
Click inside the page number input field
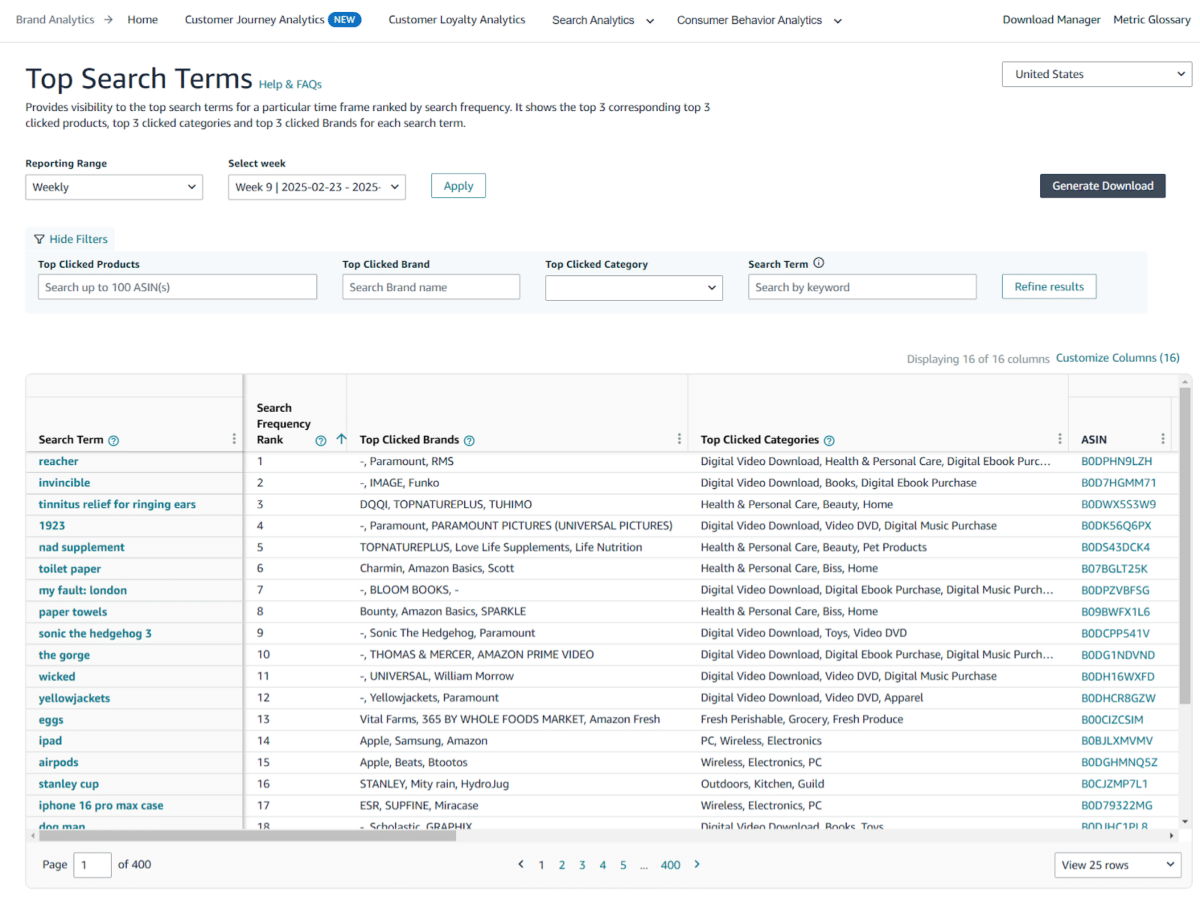tap(92, 864)
